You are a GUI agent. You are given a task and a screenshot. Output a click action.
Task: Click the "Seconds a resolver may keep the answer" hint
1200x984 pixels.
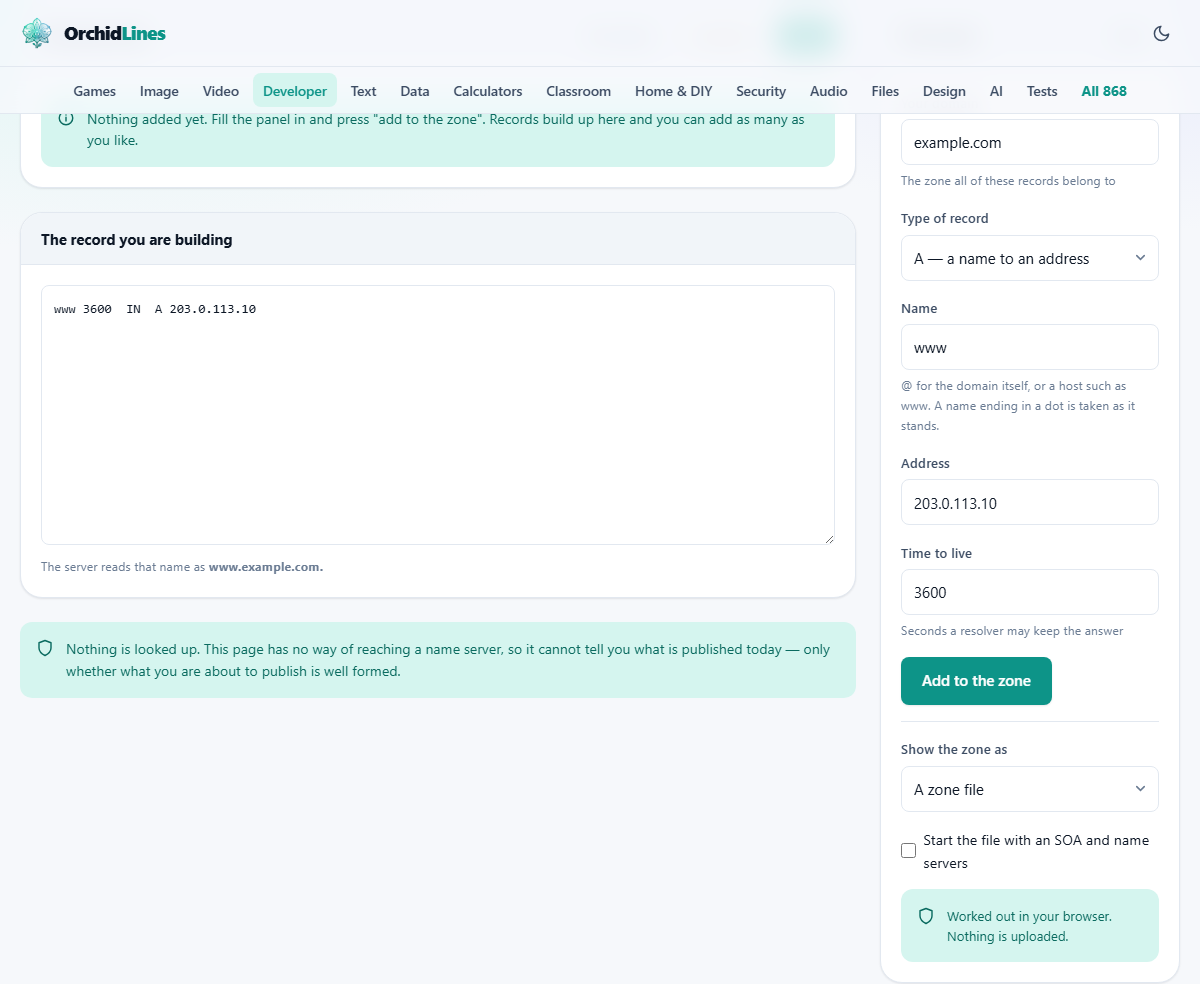[1012, 631]
